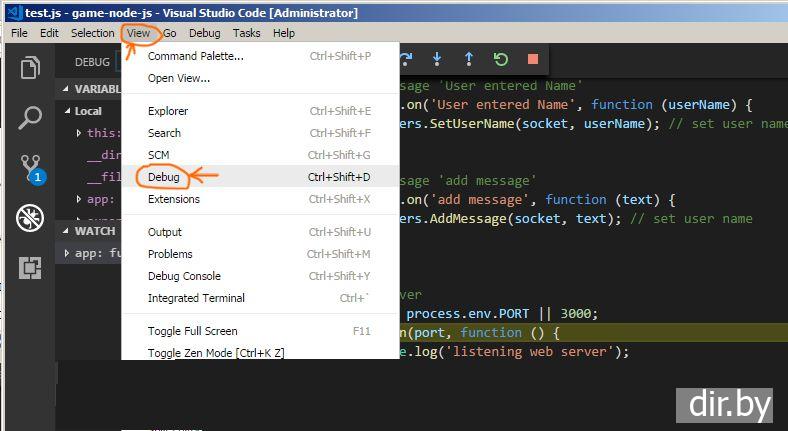Viewport: 788px width, 431px height.
Task: Choose Toggle Full Screen menu entry
Action: click(x=260, y=331)
